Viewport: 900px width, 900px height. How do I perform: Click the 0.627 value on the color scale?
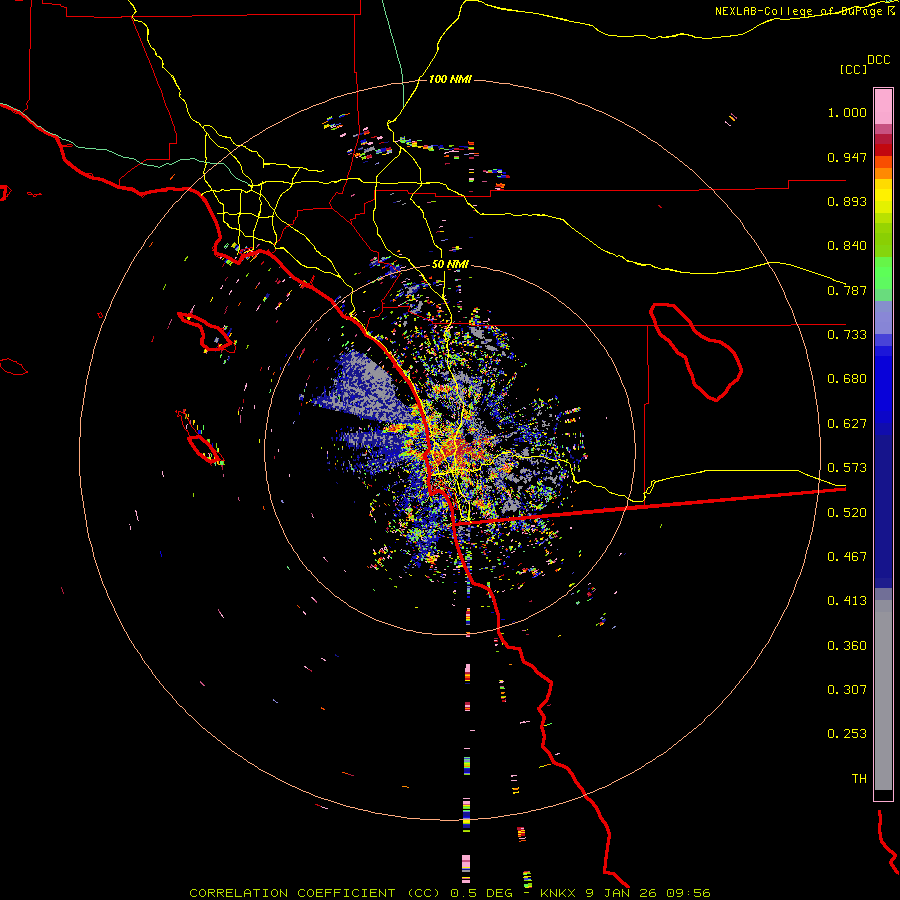(847, 424)
